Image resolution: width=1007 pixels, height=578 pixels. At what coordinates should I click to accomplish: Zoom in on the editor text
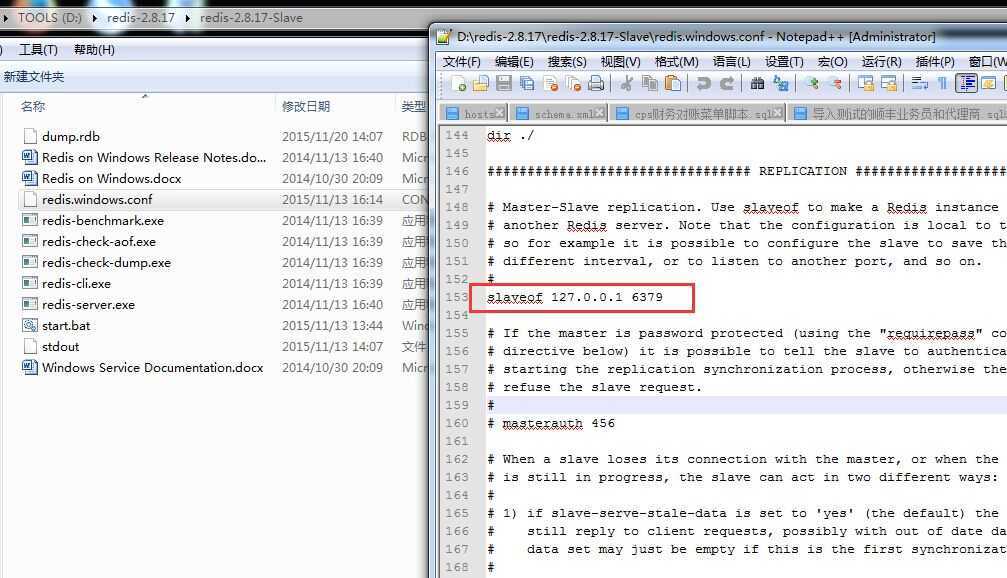[812, 83]
